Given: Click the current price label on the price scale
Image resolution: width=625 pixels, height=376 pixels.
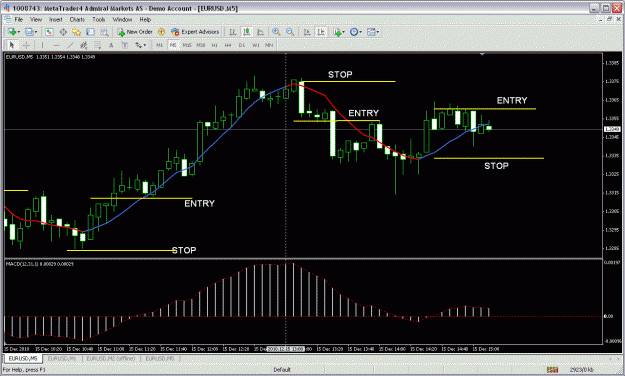Looking at the screenshot, I should (612, 129).
